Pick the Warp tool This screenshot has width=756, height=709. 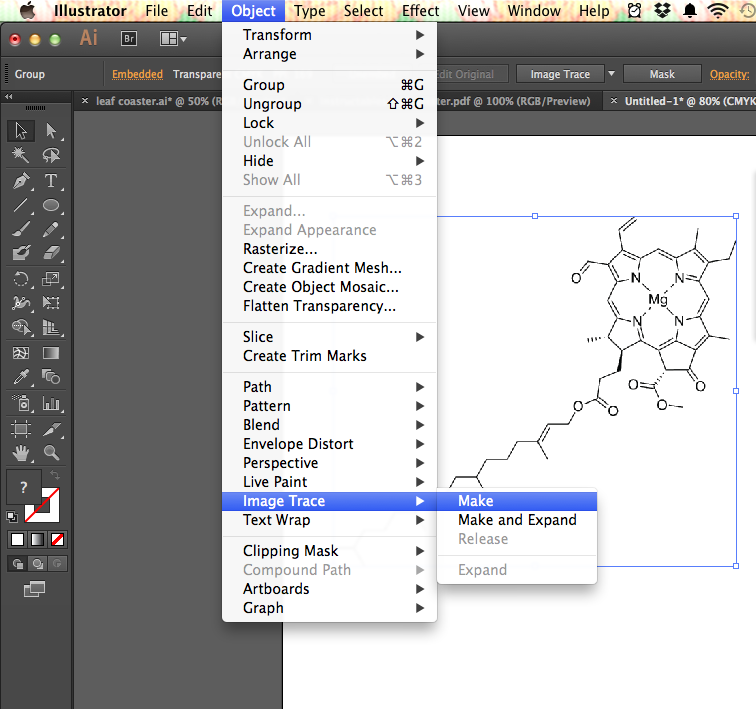(21, 303)
